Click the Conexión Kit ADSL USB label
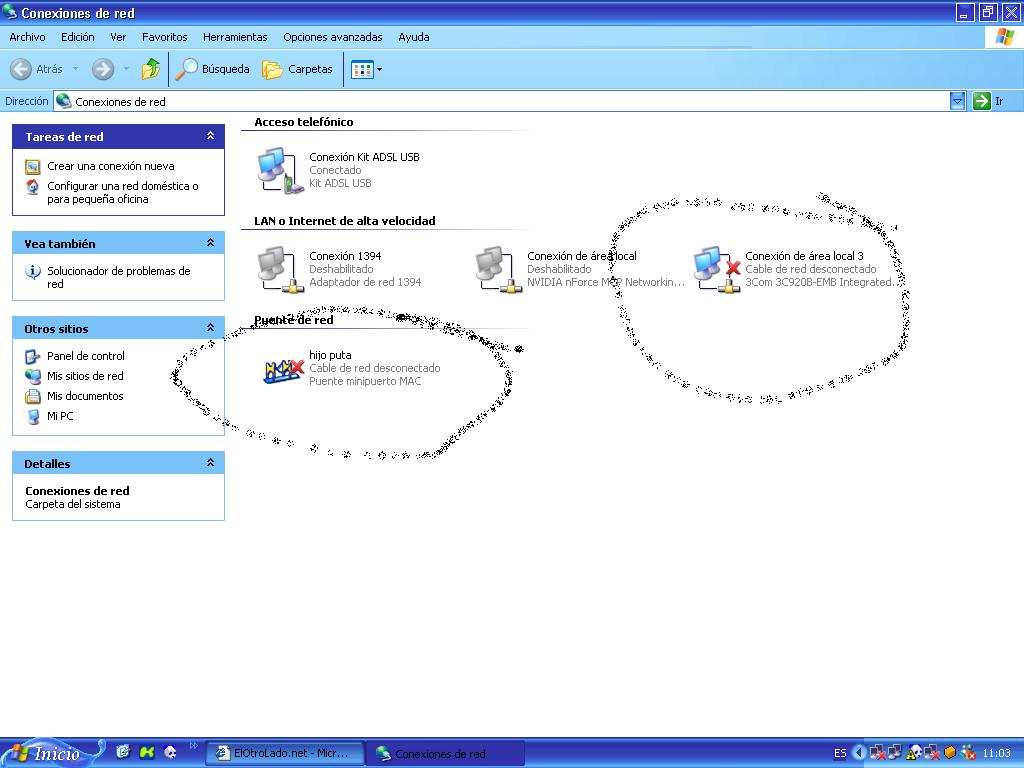This screenshot has height=768, width=1024. [x=364, y=157]
